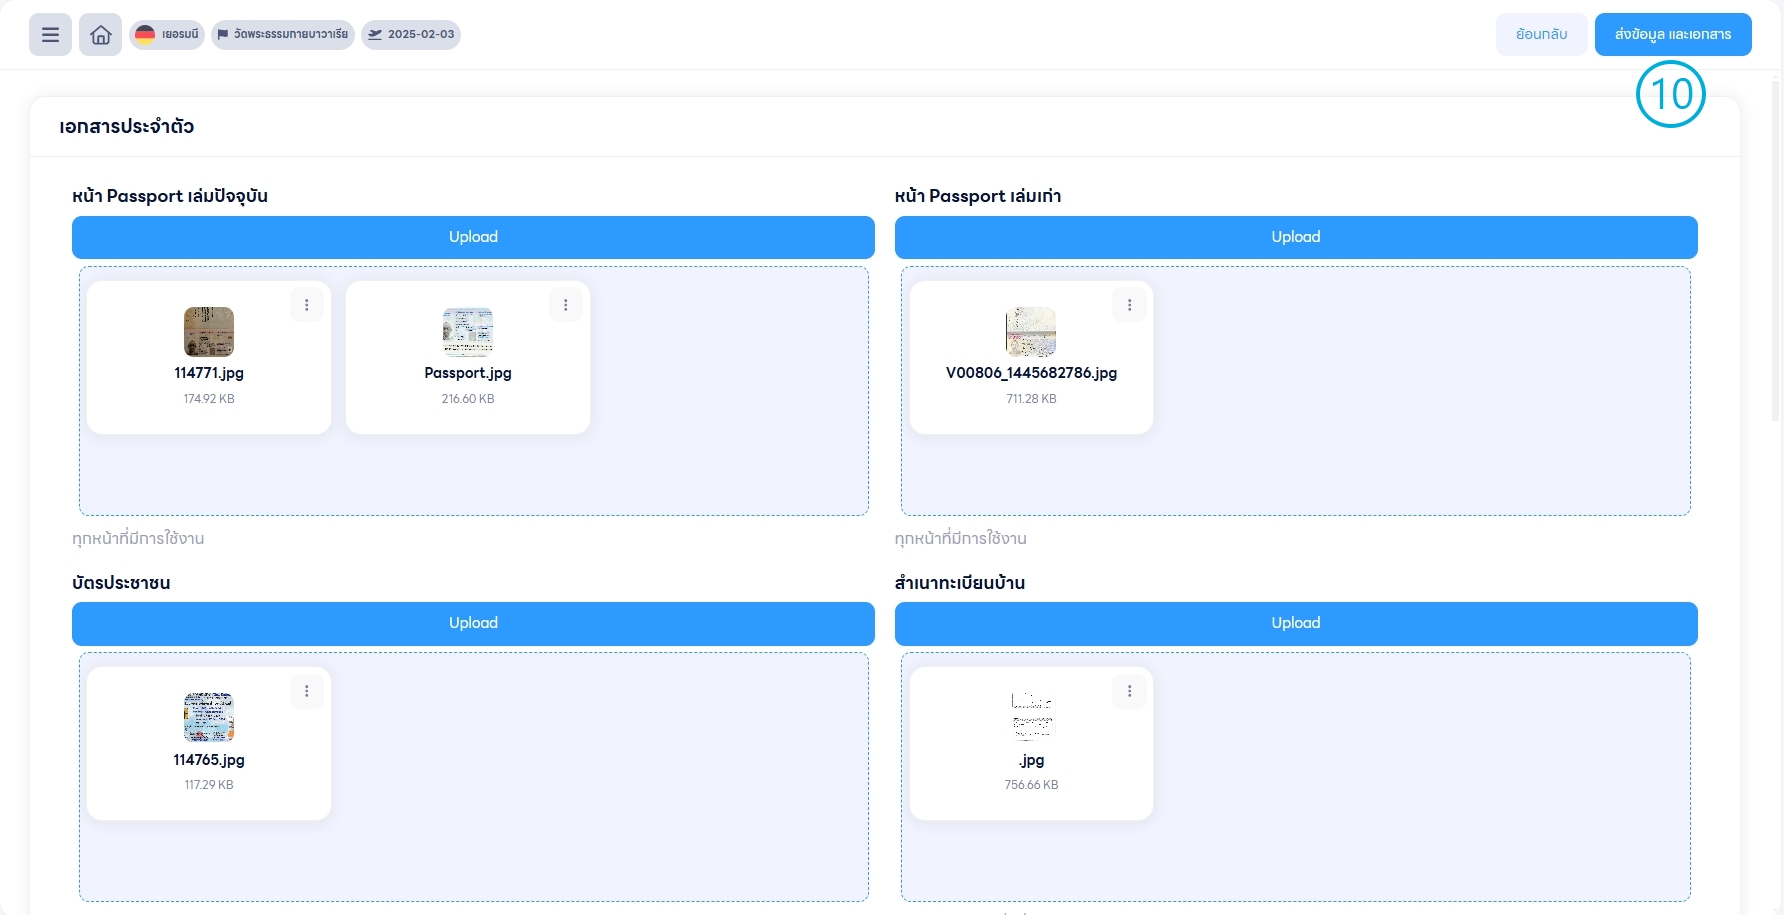Click the 2025-02-03 departure date chip
The width and height of the screenshot is (1784, 915).
[411, 35]
